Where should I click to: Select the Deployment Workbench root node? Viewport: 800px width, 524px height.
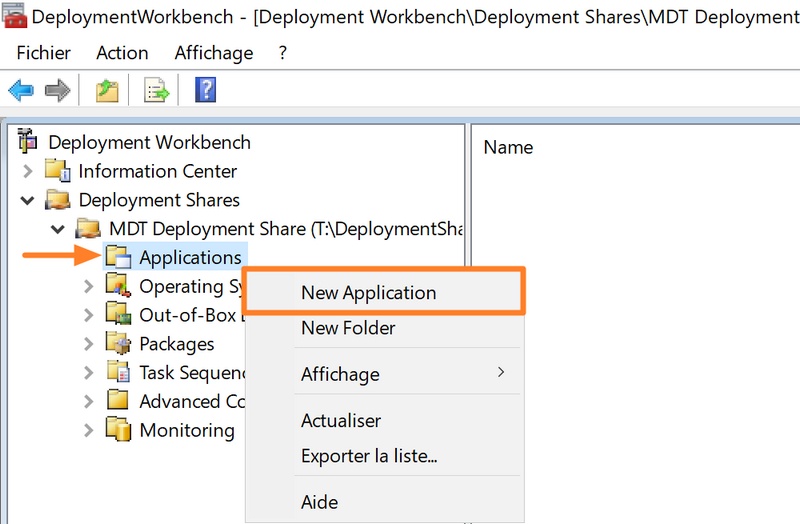(149, 142)
